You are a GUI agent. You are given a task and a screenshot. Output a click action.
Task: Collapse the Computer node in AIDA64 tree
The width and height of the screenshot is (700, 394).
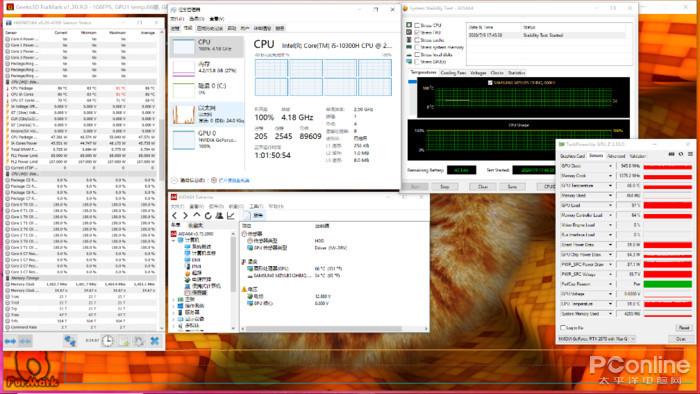tap(174, 240)
